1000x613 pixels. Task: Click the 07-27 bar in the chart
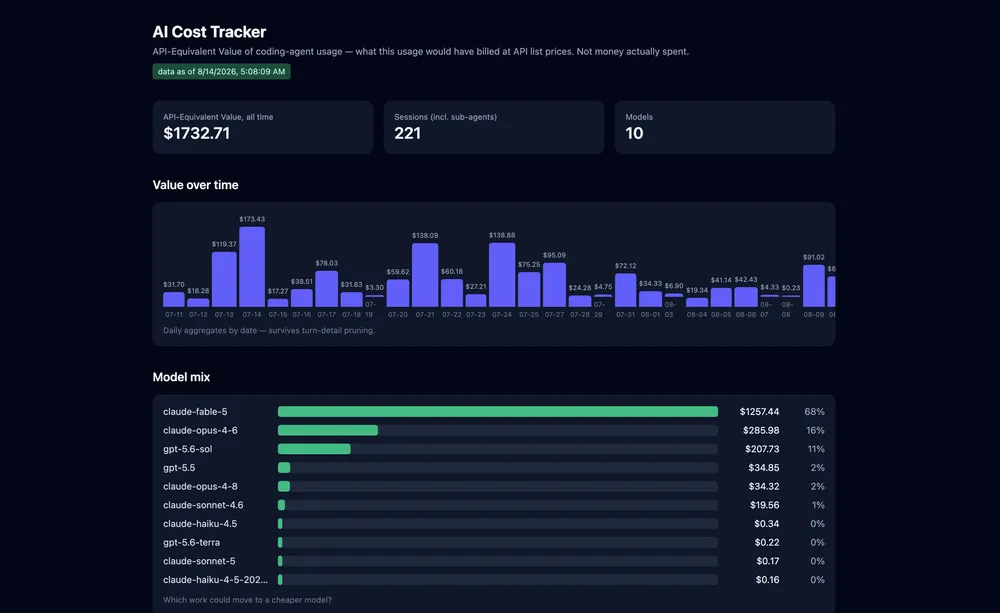point(554,284)
